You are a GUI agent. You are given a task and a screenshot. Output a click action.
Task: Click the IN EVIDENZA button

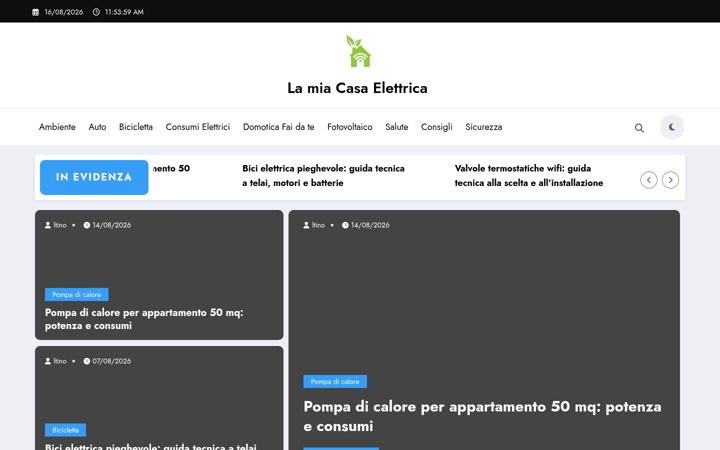pos(94,177)
